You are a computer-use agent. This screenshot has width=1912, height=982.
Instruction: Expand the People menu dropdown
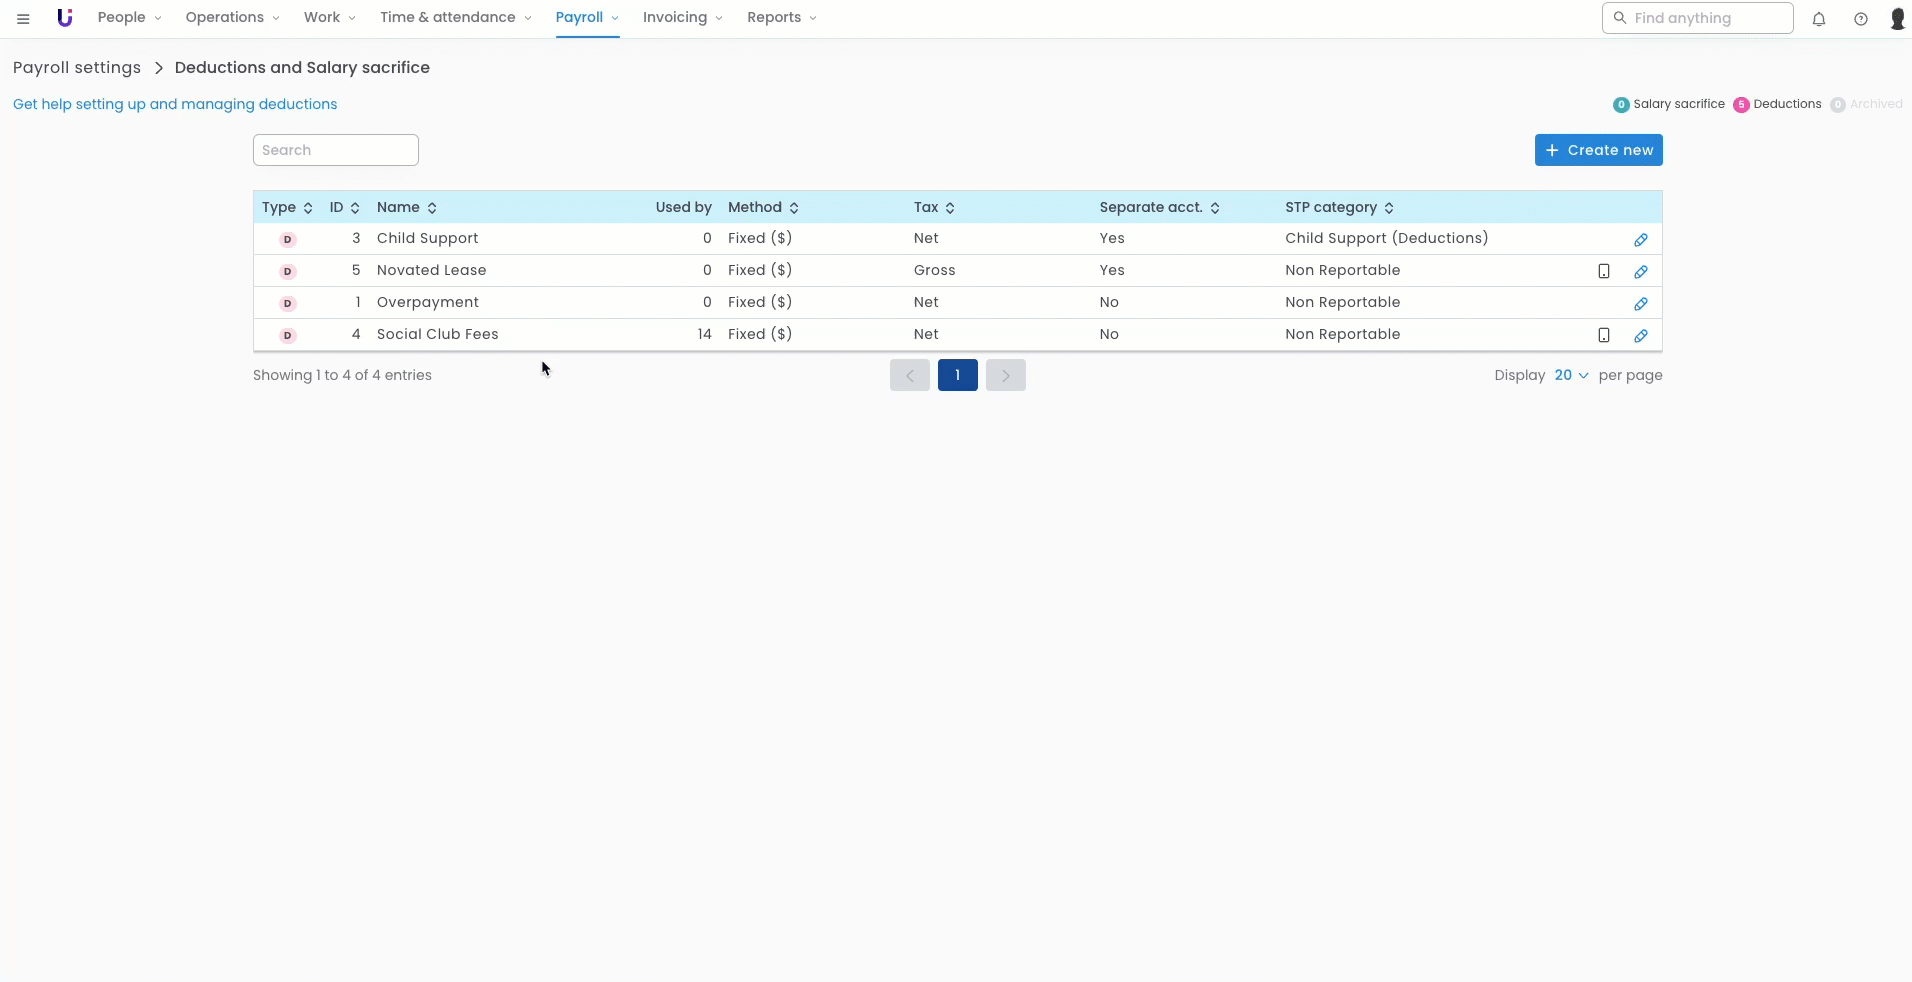coord(129,18)
